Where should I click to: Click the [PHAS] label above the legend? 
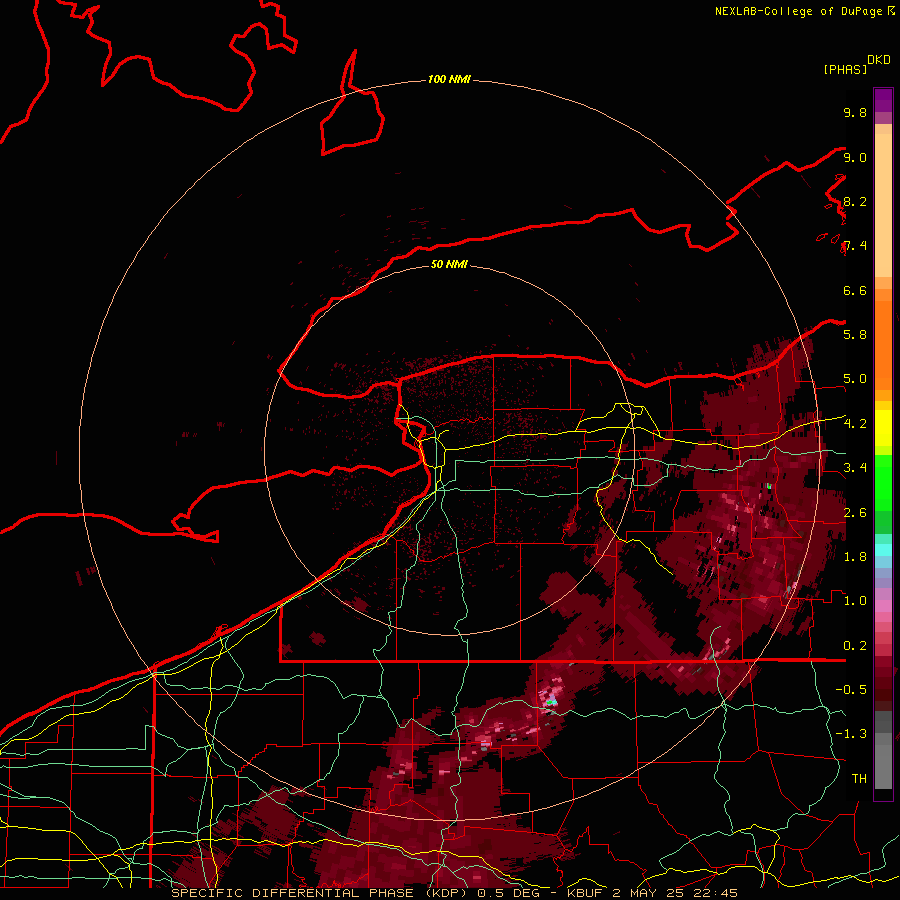coord(845,69)
